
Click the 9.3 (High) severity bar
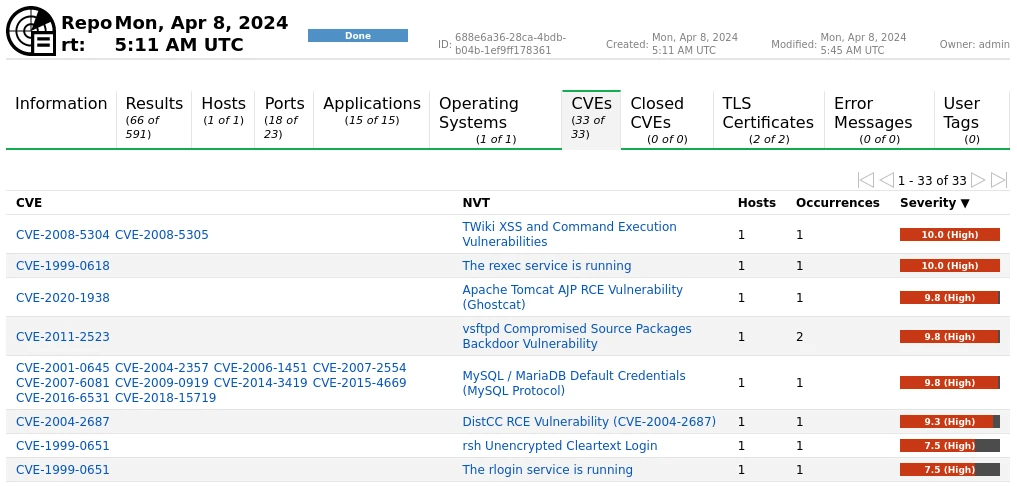tap(949, 422)
